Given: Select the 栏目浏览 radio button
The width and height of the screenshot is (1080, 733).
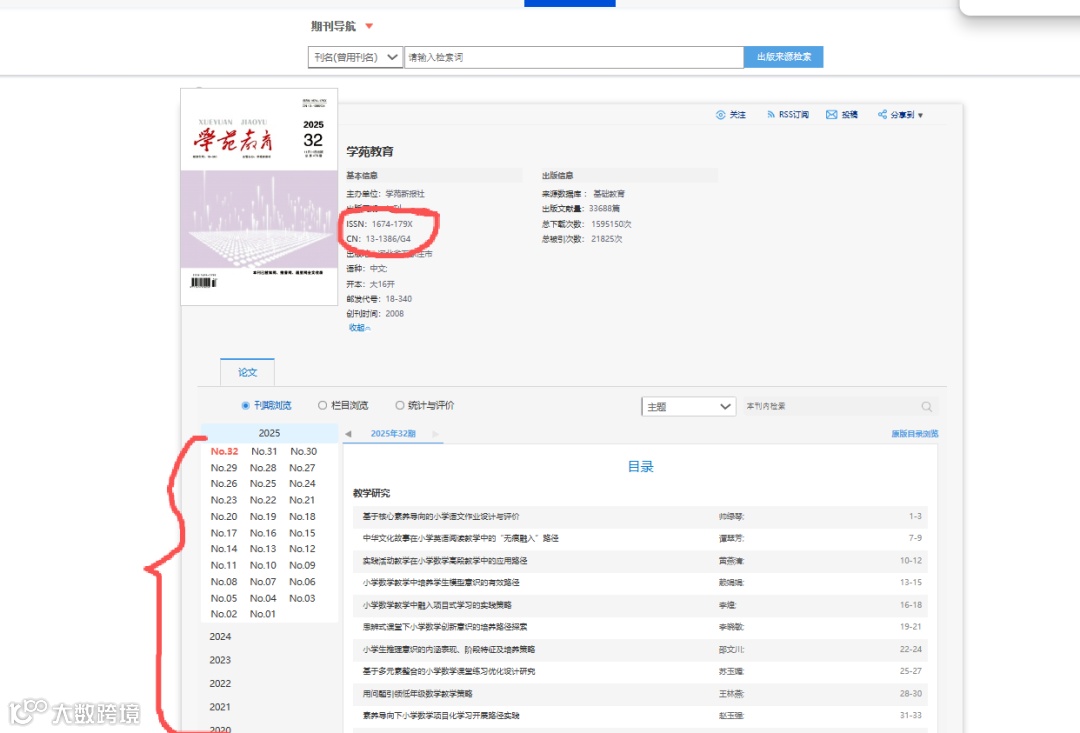Looking at the screenshot, I should (x=322, y=406).
